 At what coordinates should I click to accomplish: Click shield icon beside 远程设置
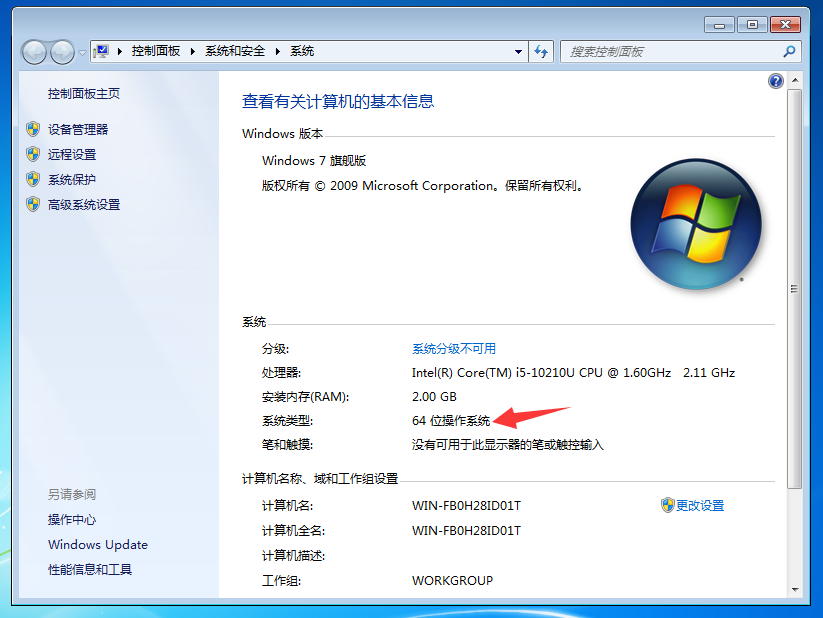pos(33,154)
